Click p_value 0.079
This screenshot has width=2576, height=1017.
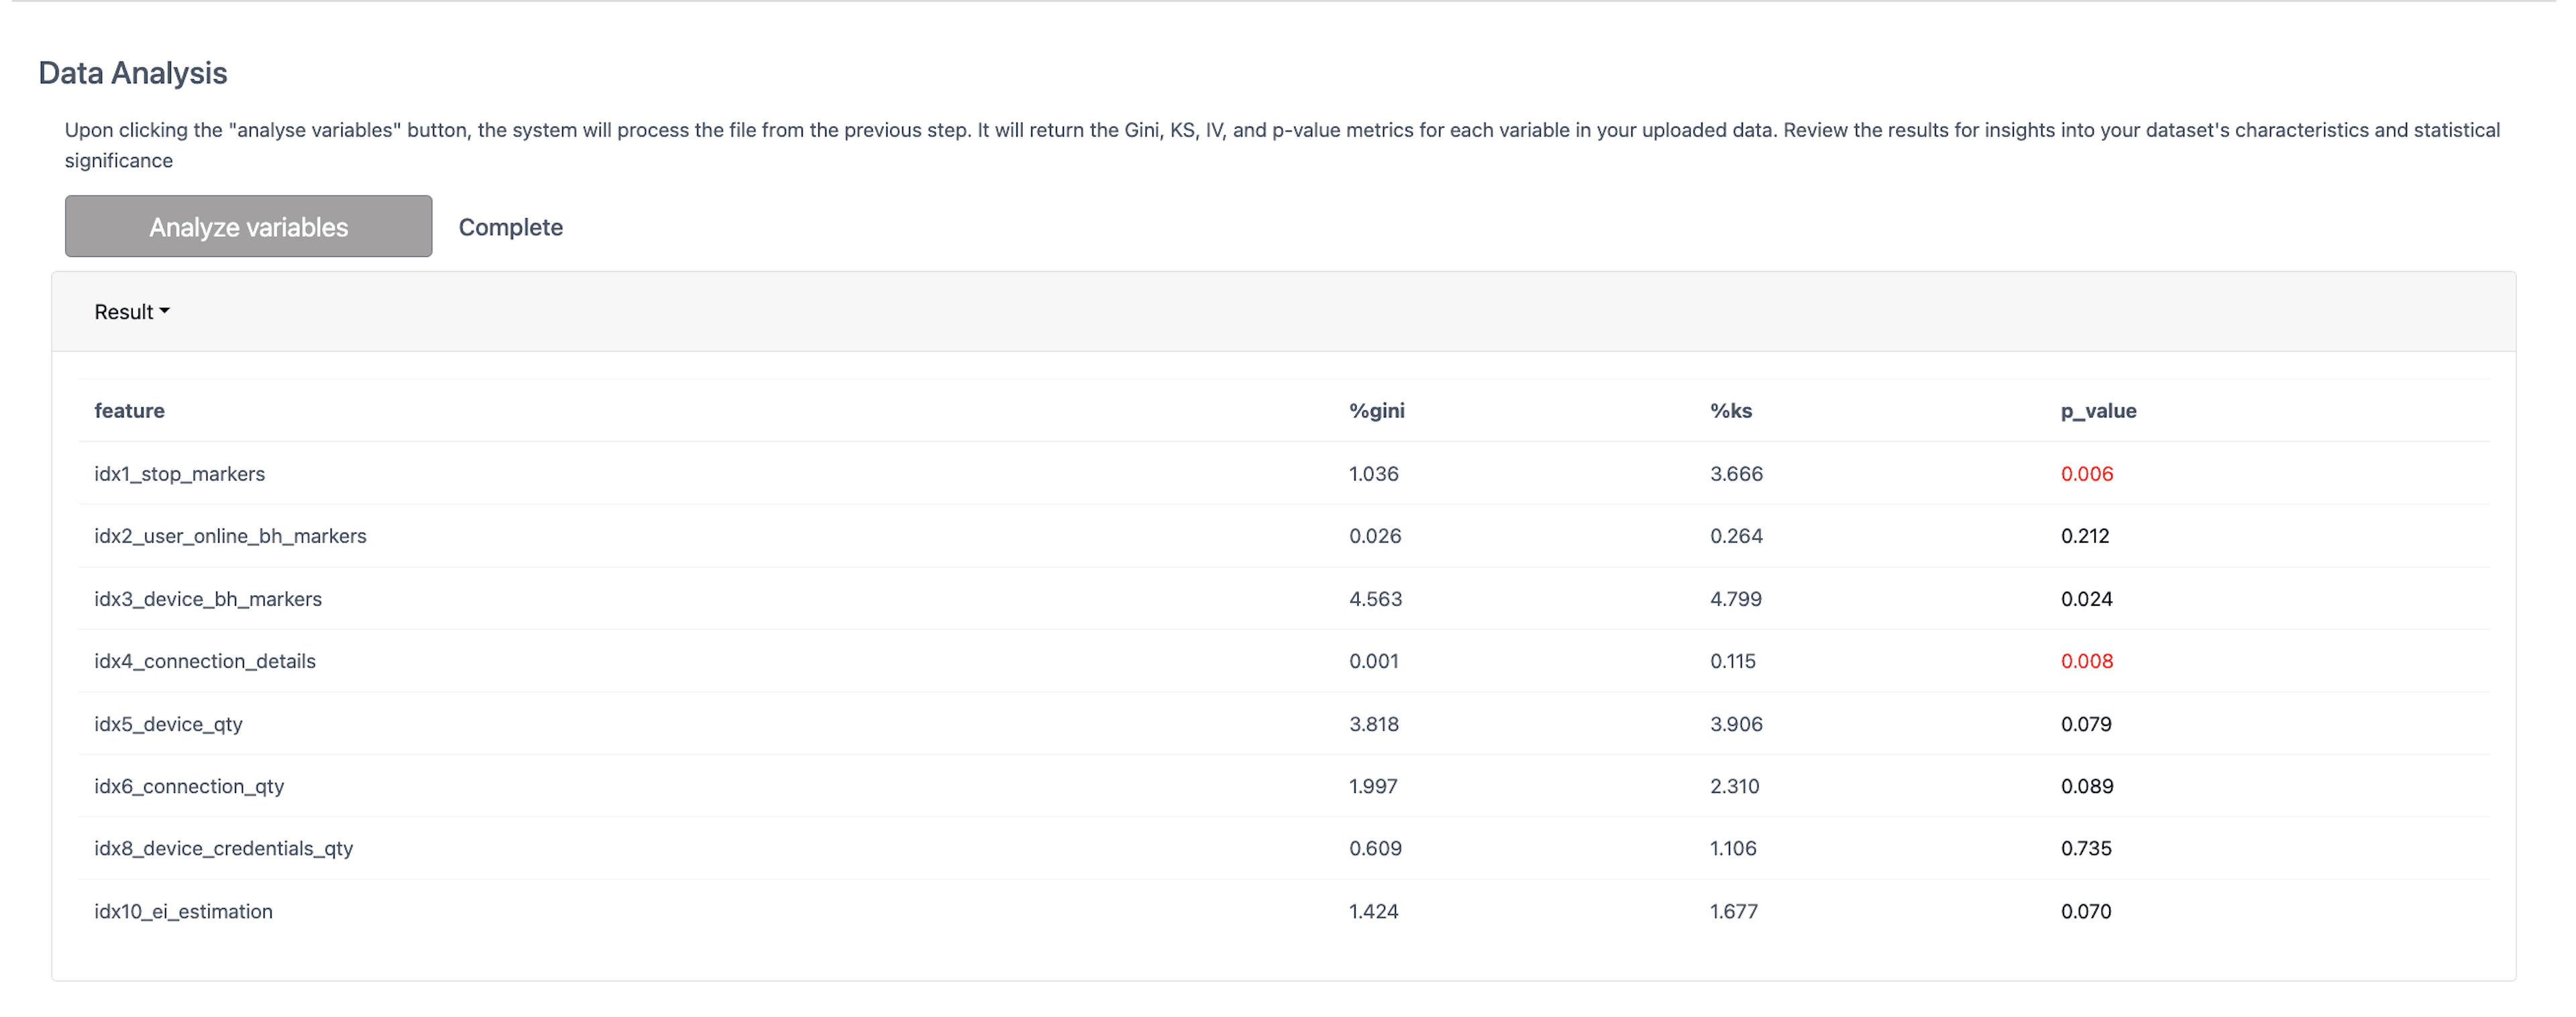coord(2085,724)
